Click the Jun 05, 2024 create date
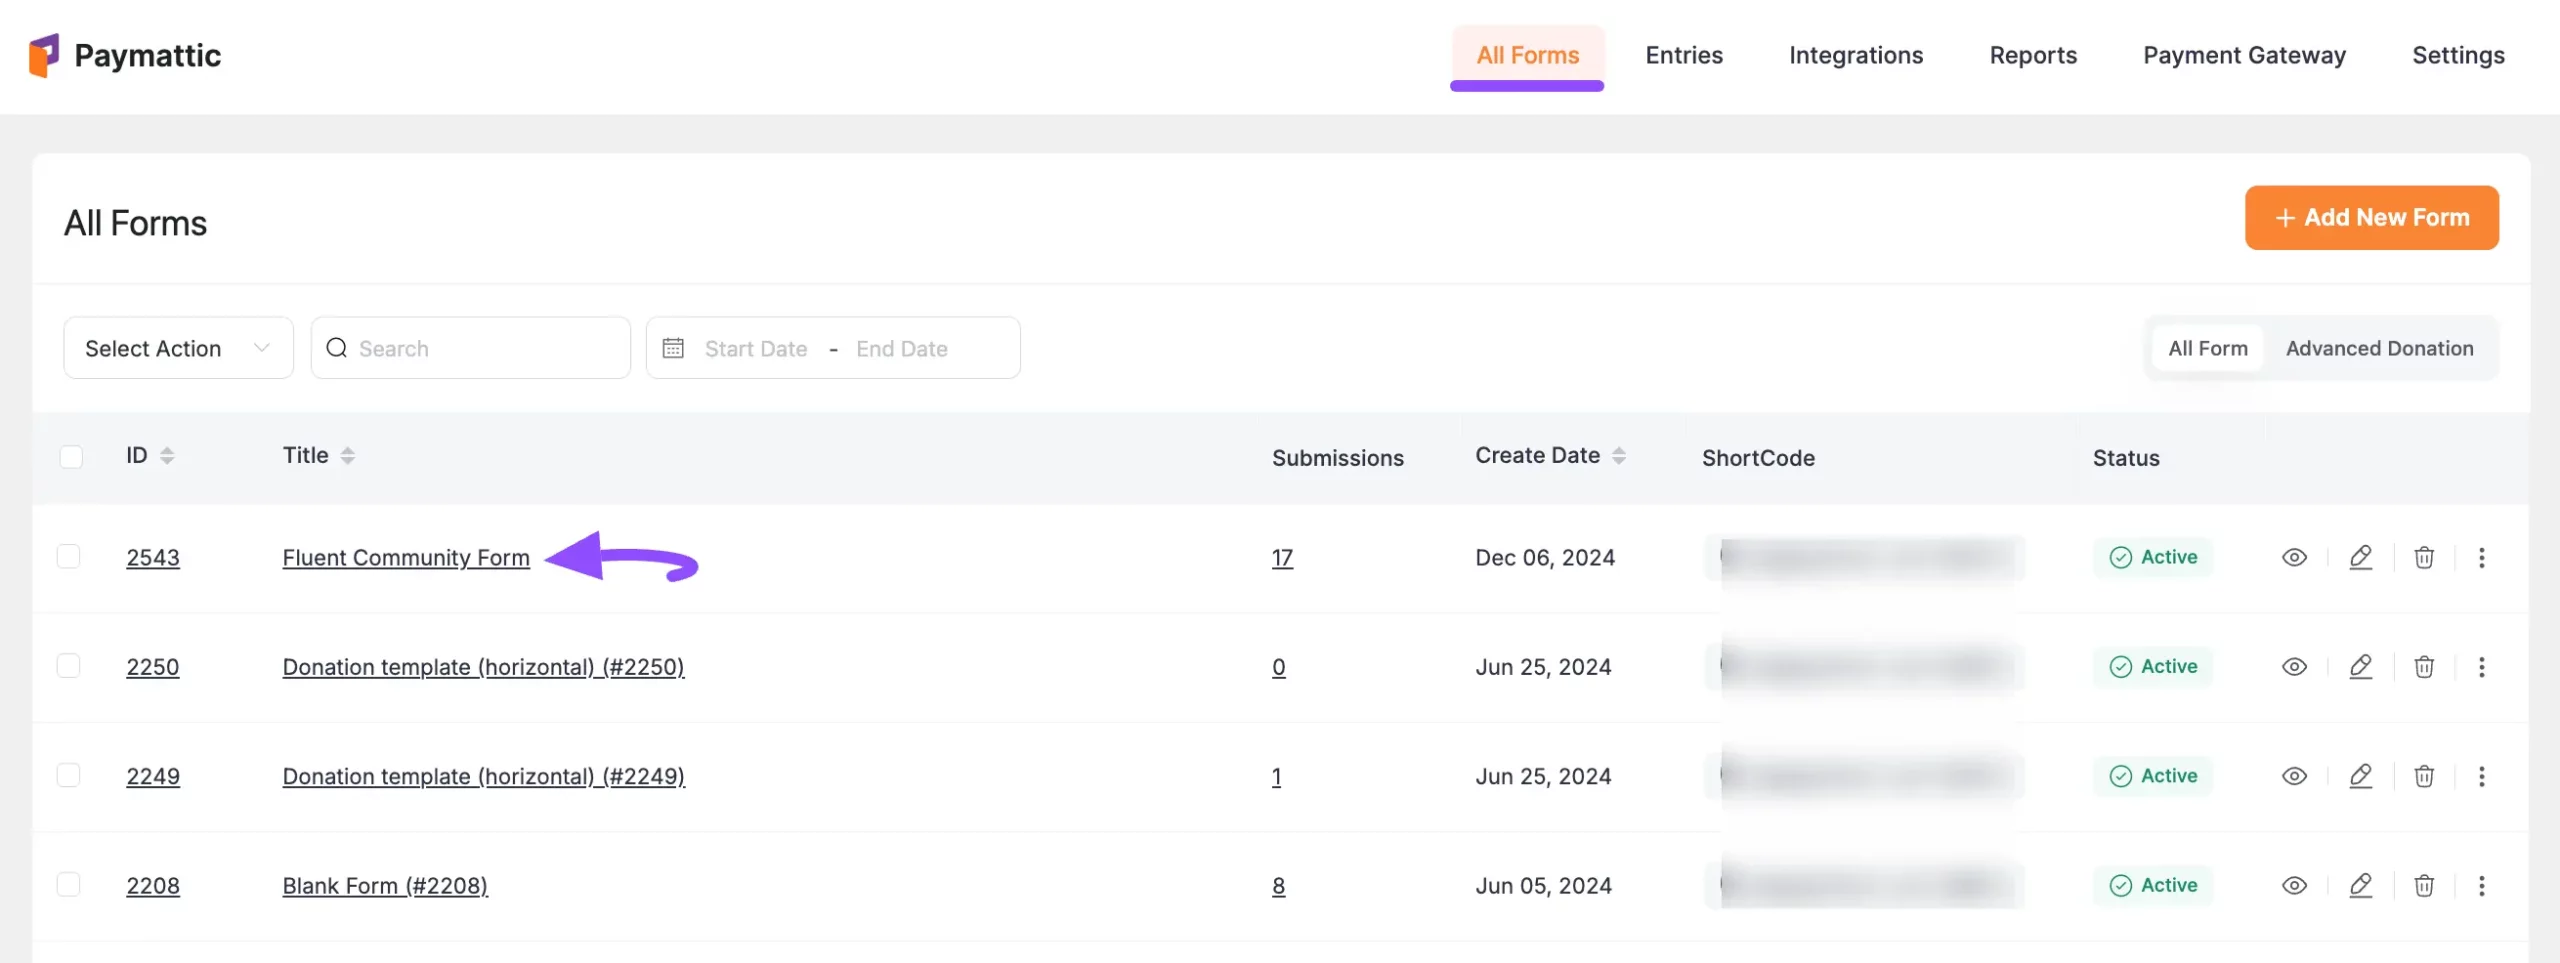 click(x=1543, y=886)
